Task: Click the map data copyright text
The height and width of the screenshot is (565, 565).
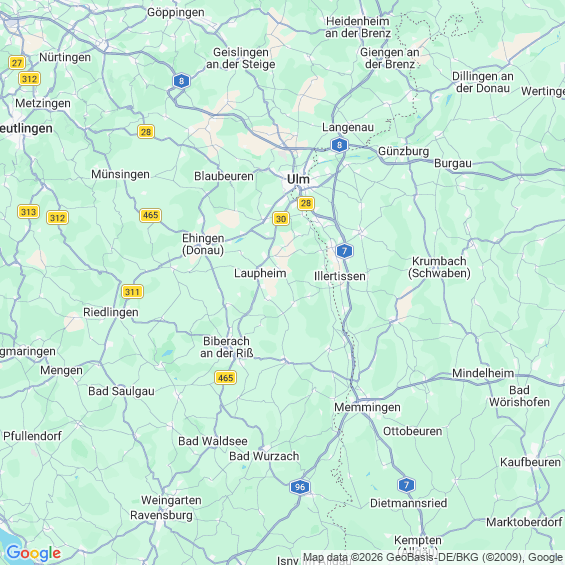Action: (433, 557)
